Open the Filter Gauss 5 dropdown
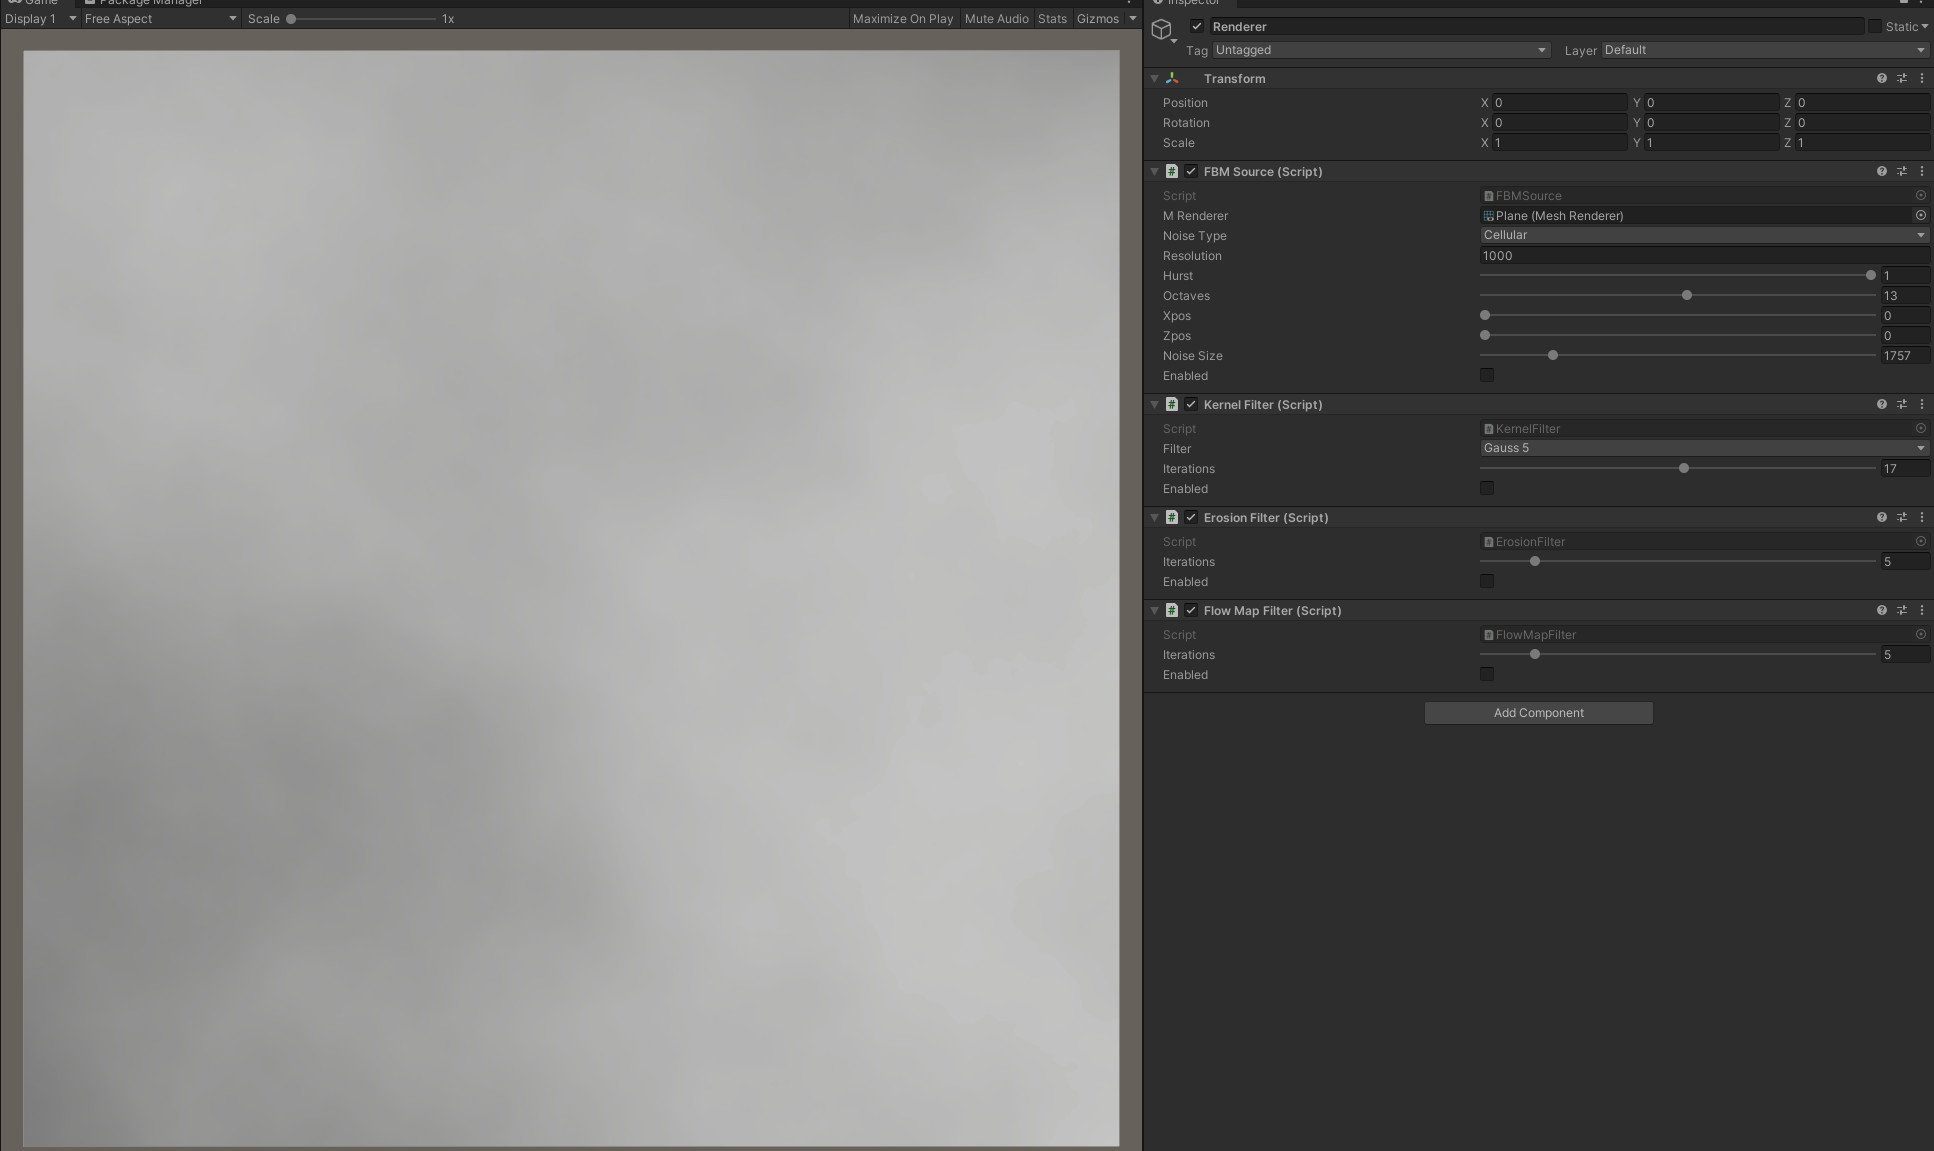This screenshot has width=1934, height=1151. coord(1703,449)
